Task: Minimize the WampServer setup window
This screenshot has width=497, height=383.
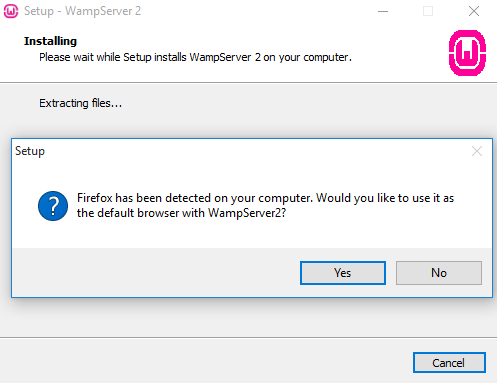Action: [x=383, y=11]
